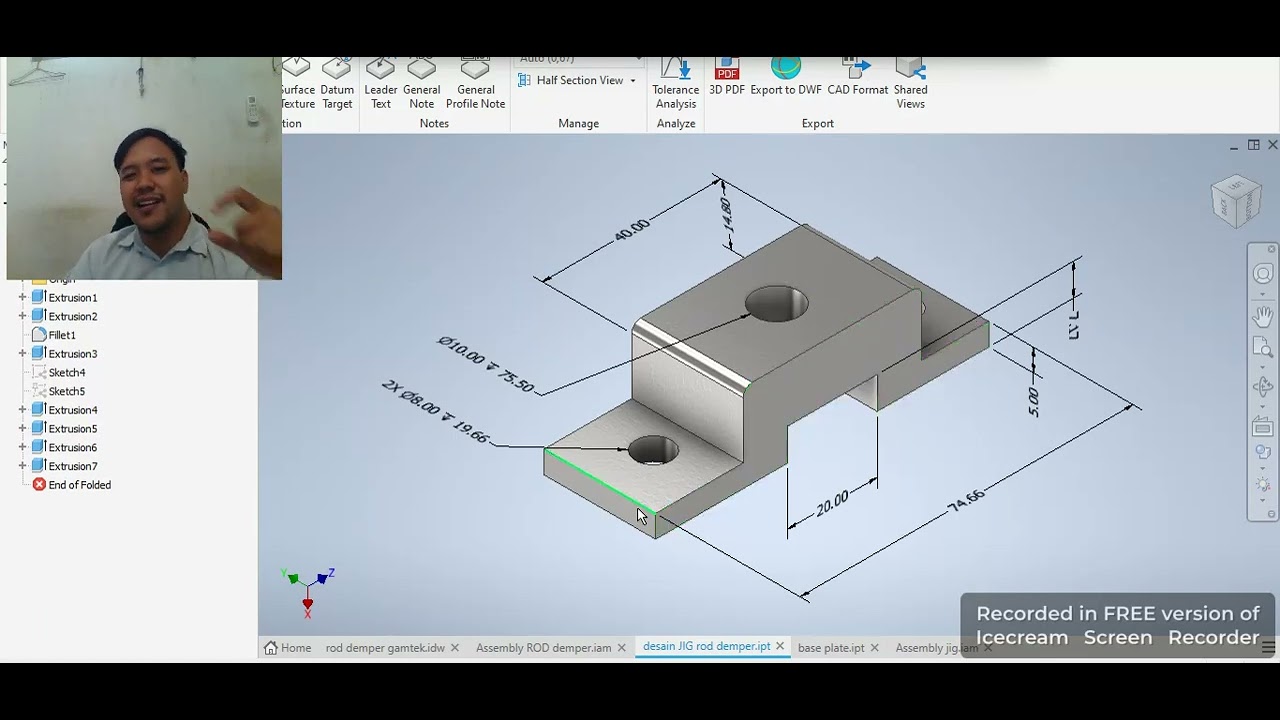The image size is (1280, 720).
Task: Open the document tabs list menu
Action: click(x=1268, y=648)
